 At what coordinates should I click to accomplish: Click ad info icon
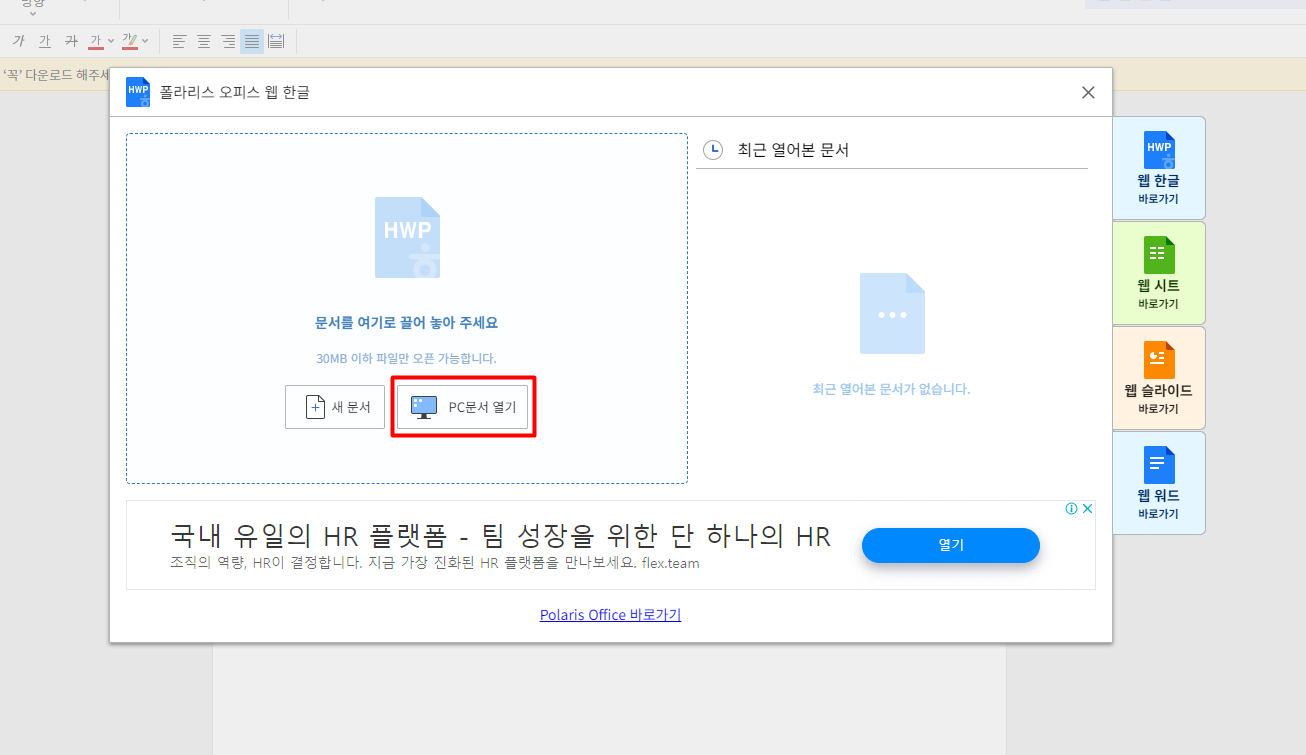pyautogui.click(x=1071, y=508)
